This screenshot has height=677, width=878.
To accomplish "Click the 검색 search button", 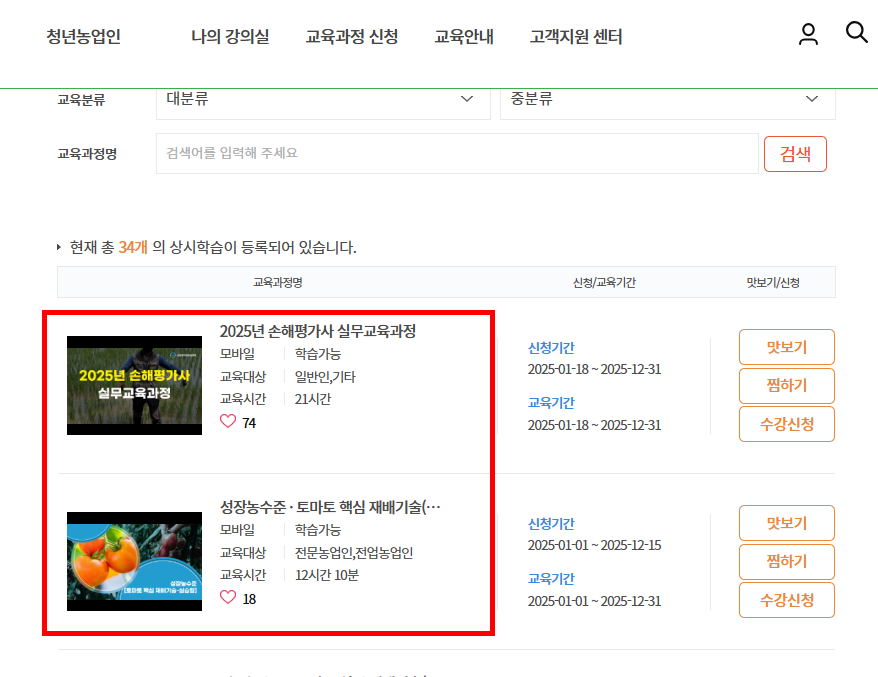I will [795, 153].
